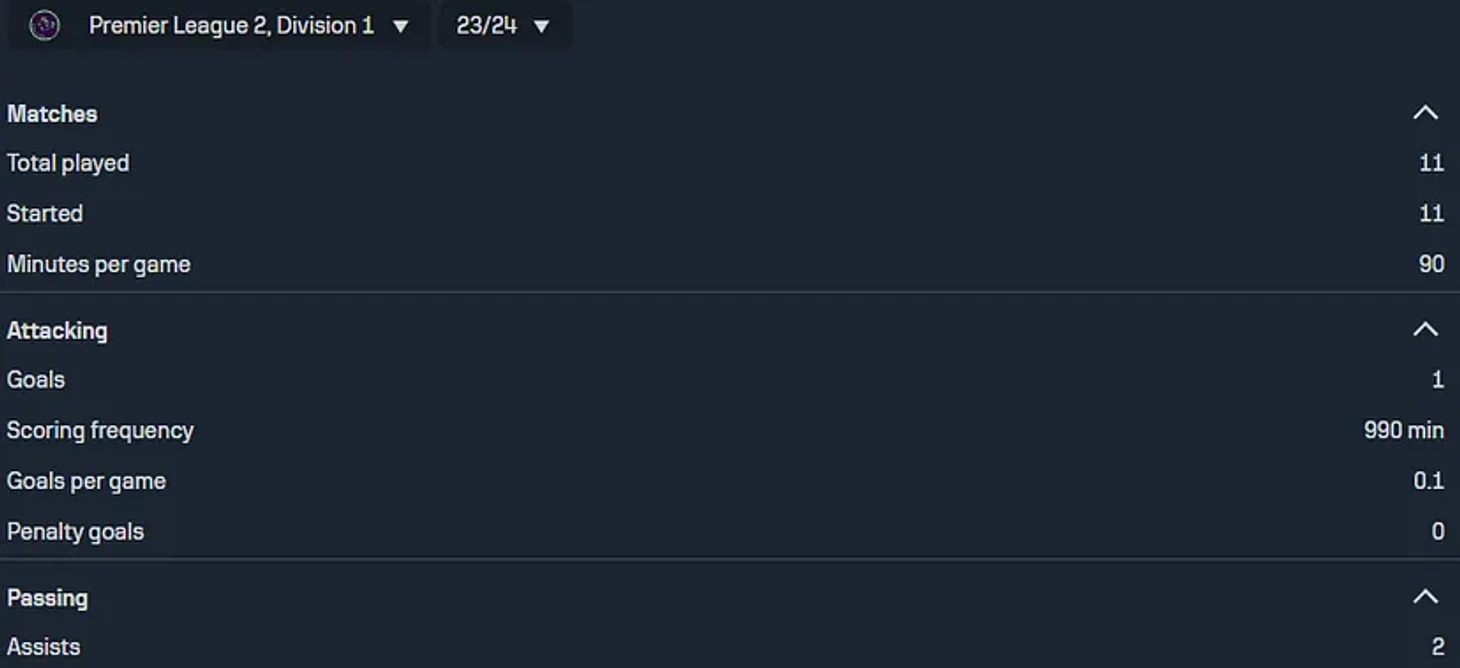
Task: Open the Premier League 2, Division 1 dropdown
Action: click(220, 25)
